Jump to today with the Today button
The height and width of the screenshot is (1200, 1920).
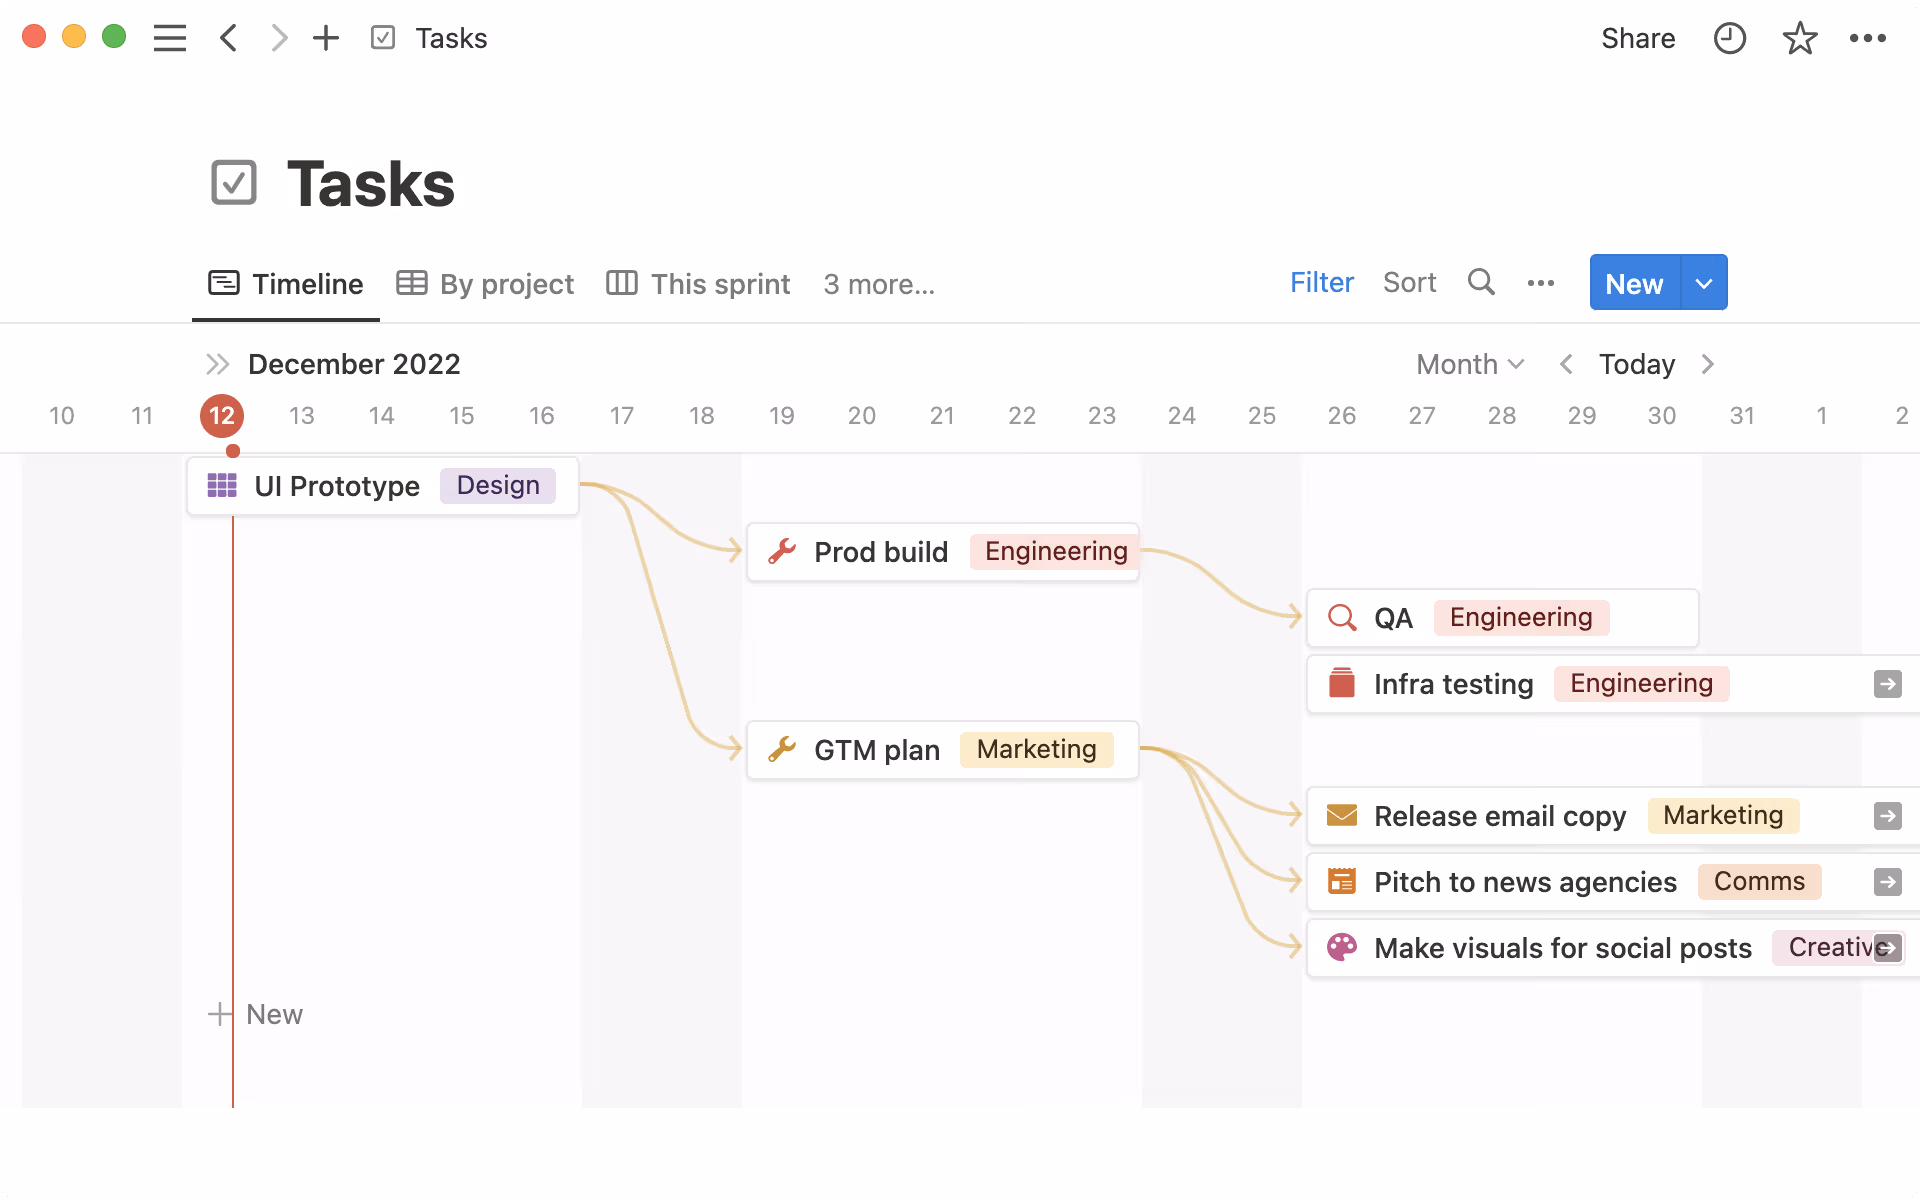pyautogui.click(x=1636, y=364)
